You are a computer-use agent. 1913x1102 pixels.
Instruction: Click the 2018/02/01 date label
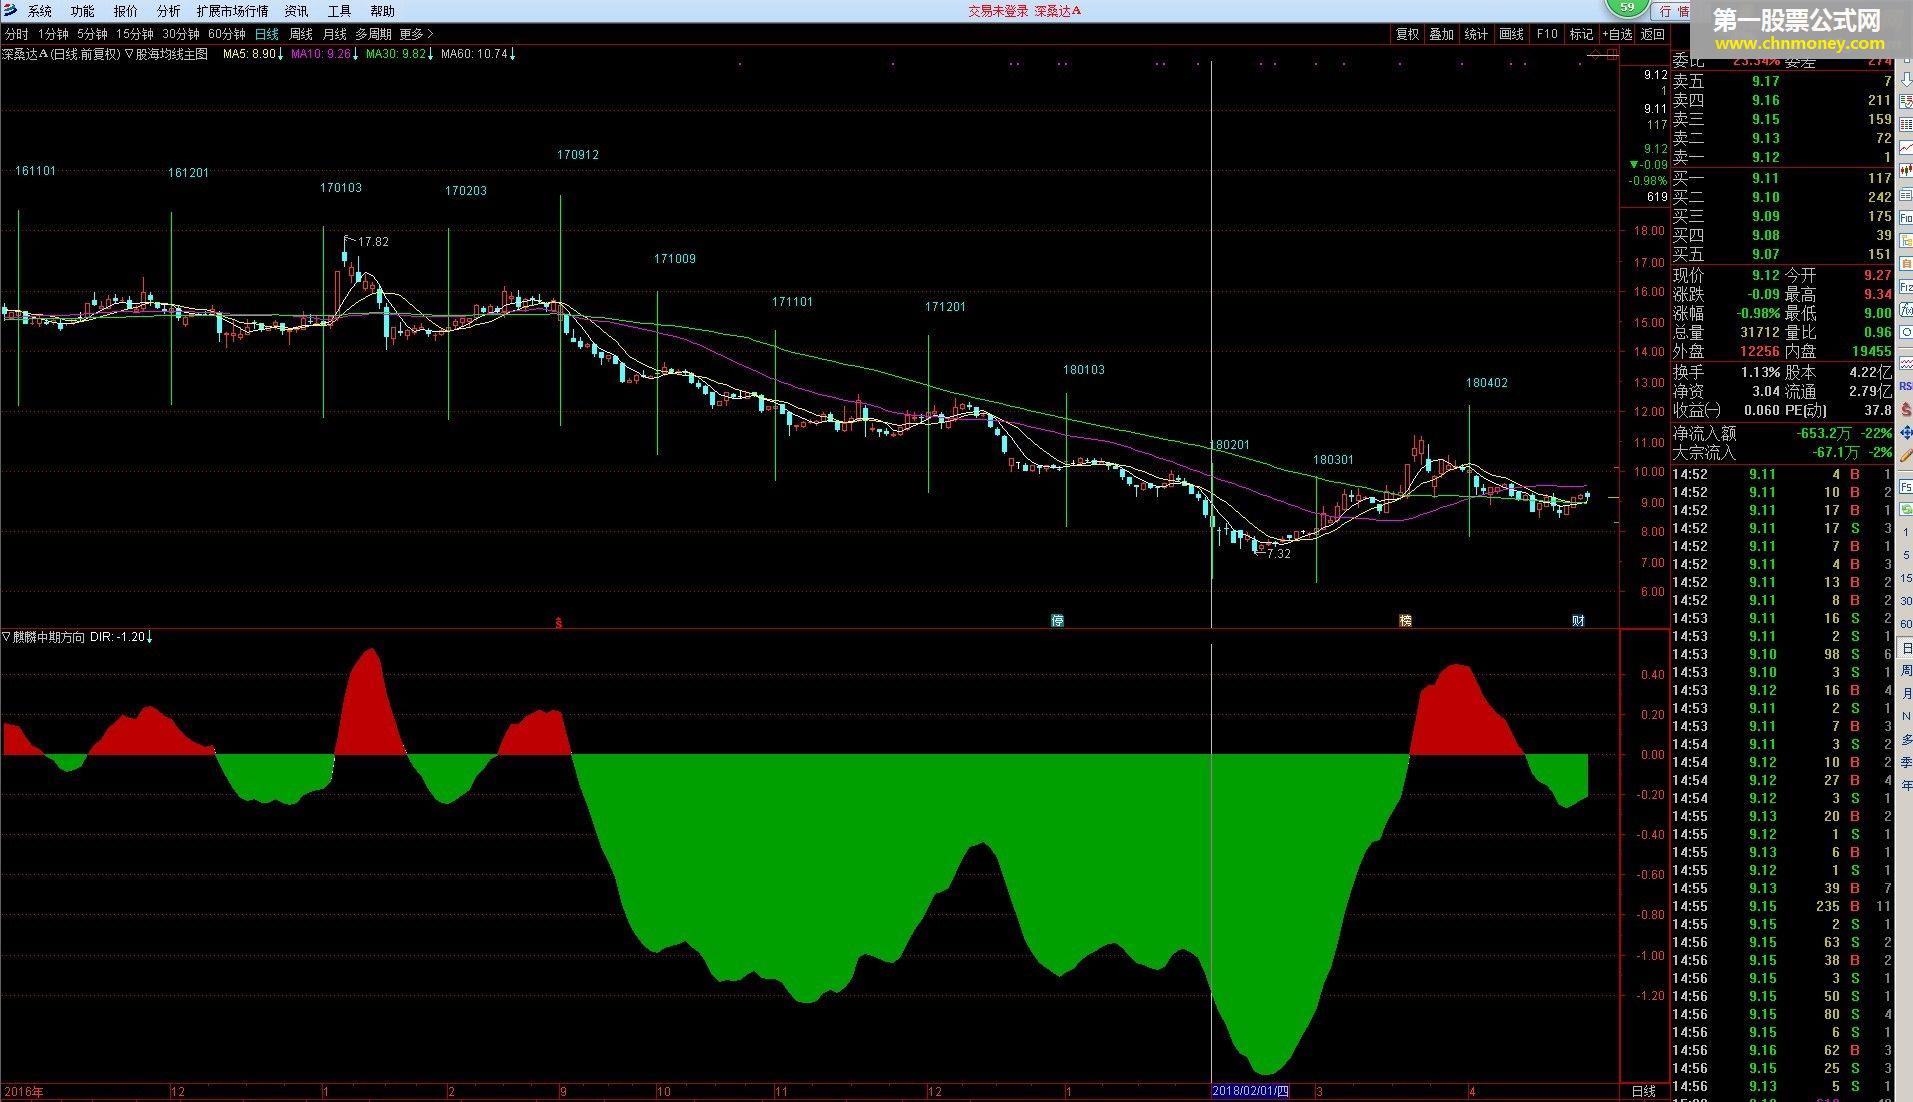point(1250,1091)
